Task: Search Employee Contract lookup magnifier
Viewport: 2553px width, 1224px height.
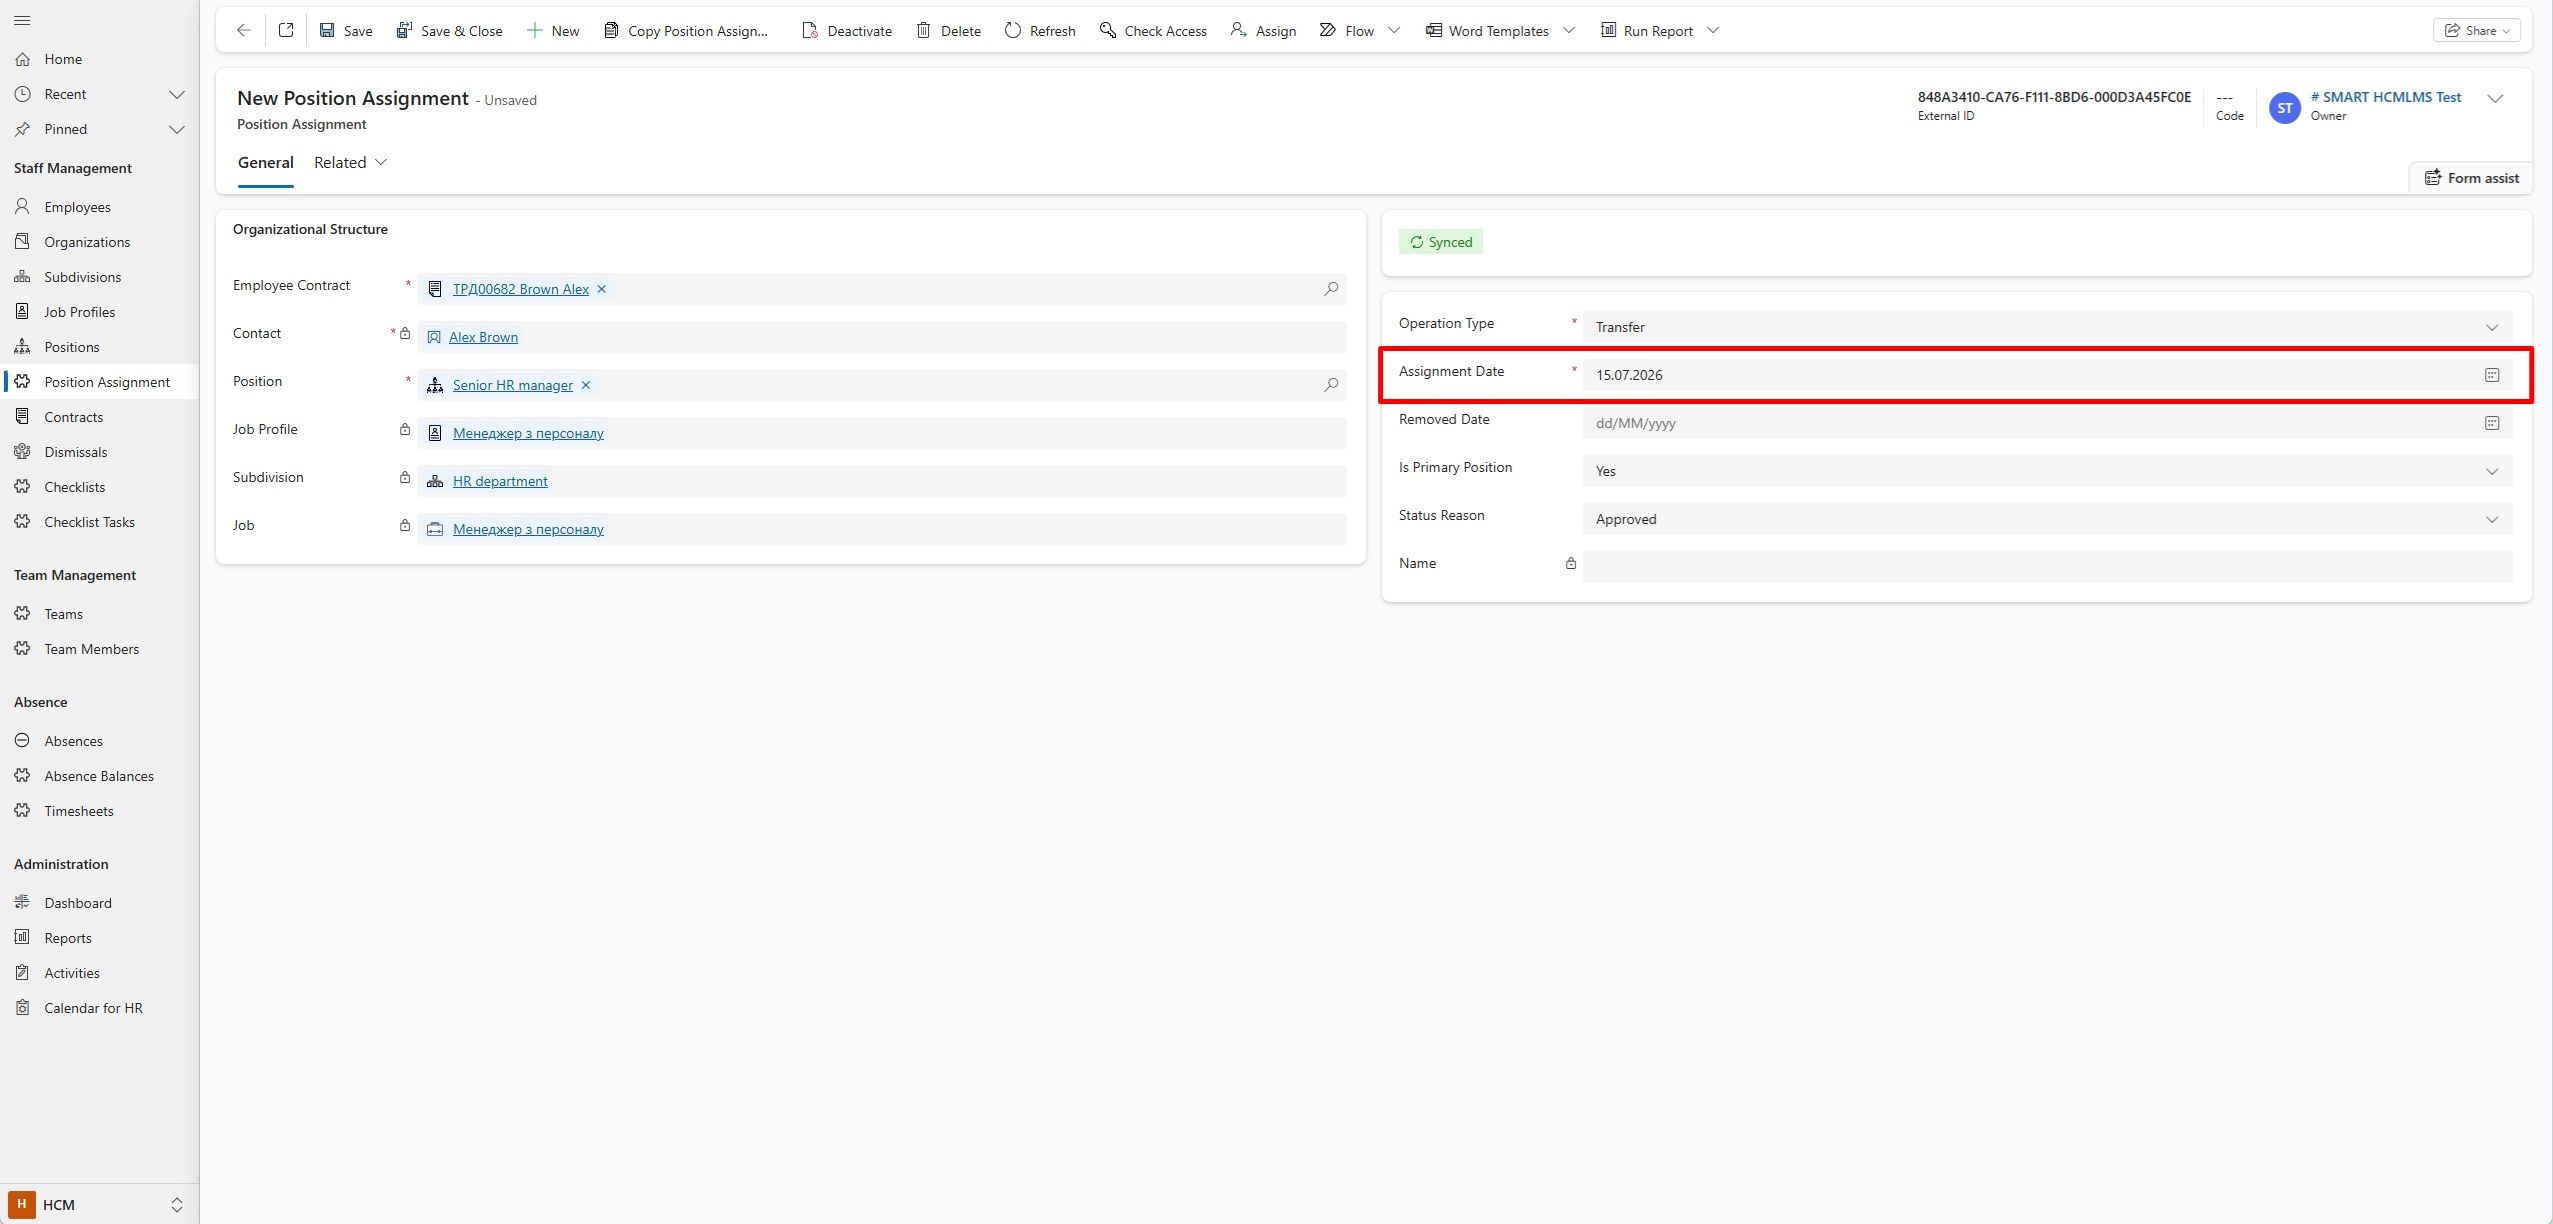Action: [x=1331, y=289]
